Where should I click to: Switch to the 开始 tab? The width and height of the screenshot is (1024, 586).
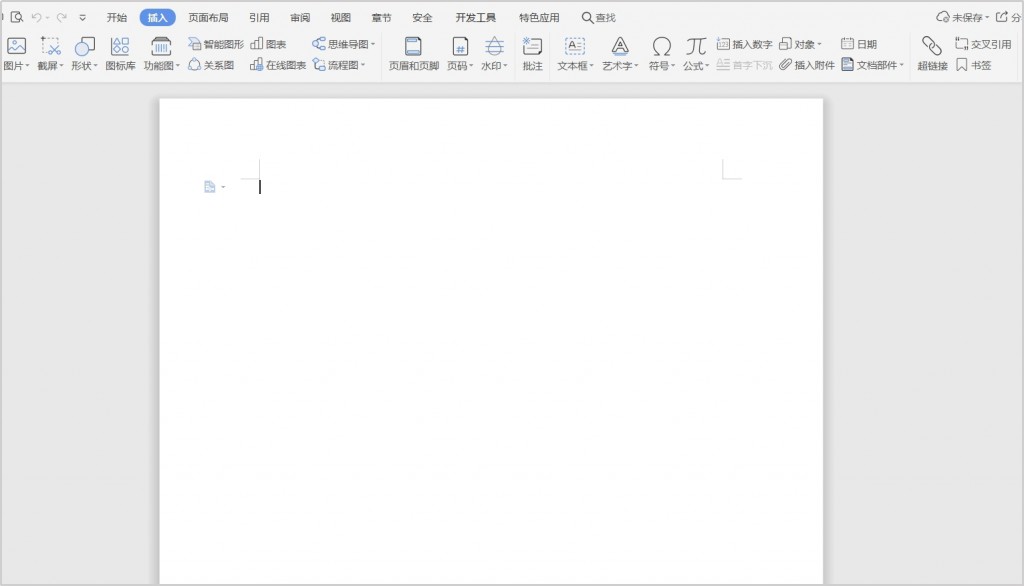pyautogui.click(x=117, y=18)
